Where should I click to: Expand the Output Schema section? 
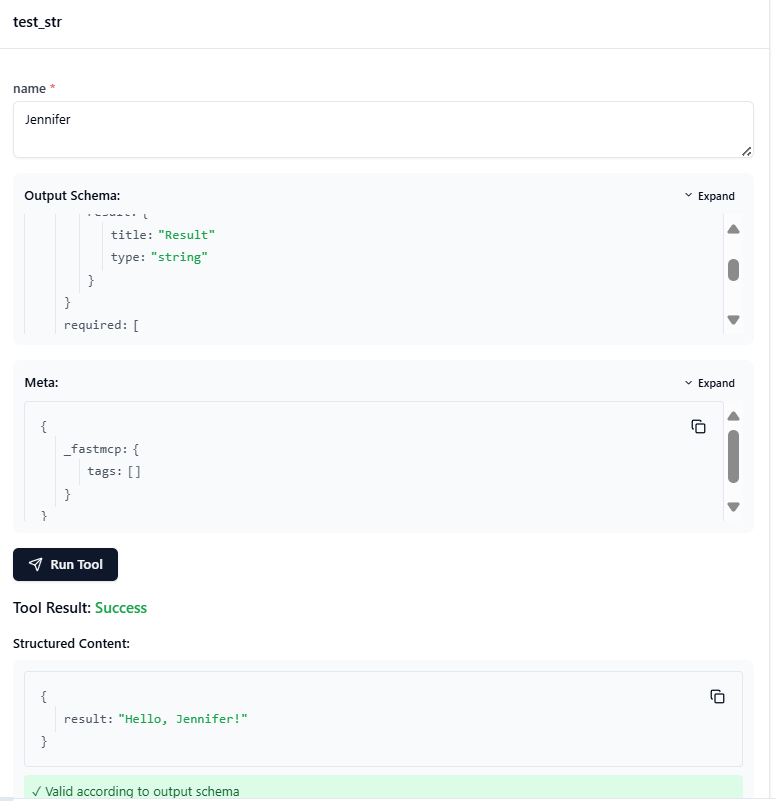coord(709,196)
